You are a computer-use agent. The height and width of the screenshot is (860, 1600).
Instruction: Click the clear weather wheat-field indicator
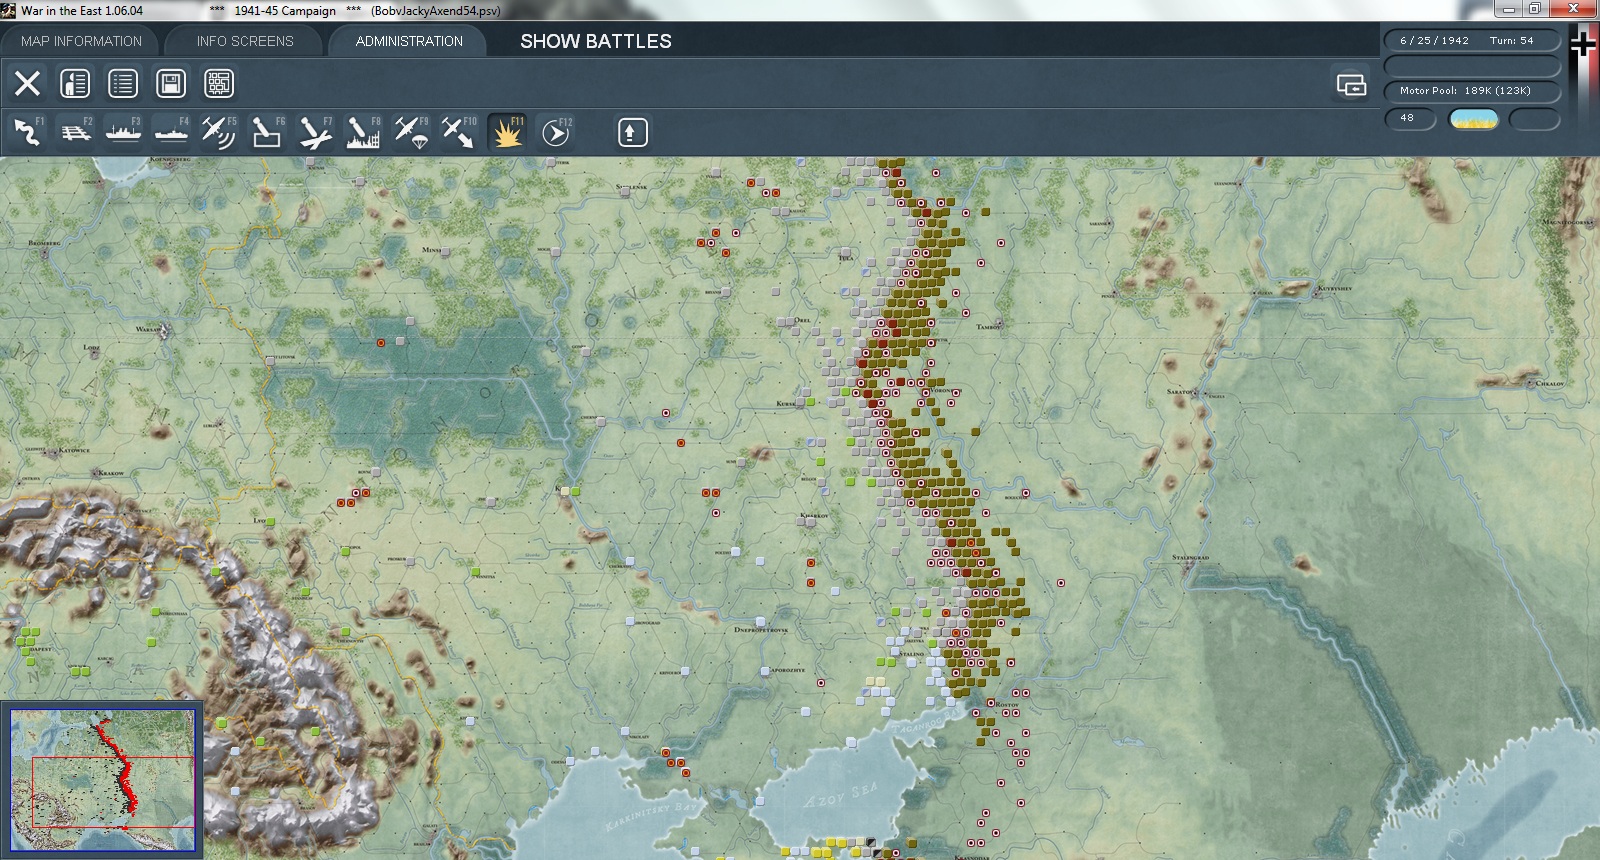[x=1474, y=119]
